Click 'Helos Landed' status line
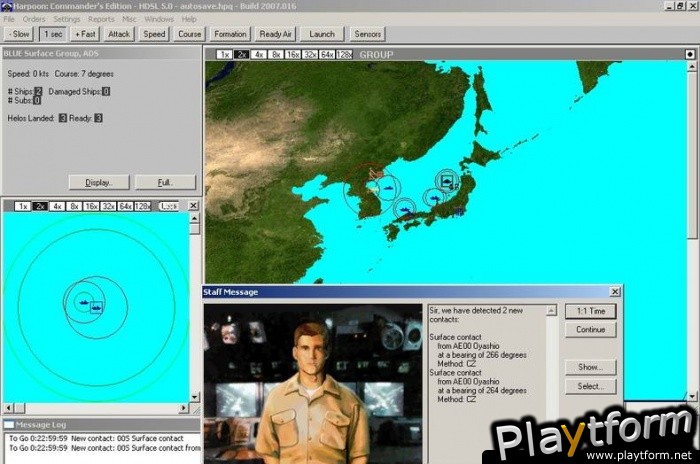Screen dimensions: 700x464 pyautogui.click(x=55, y=118)
